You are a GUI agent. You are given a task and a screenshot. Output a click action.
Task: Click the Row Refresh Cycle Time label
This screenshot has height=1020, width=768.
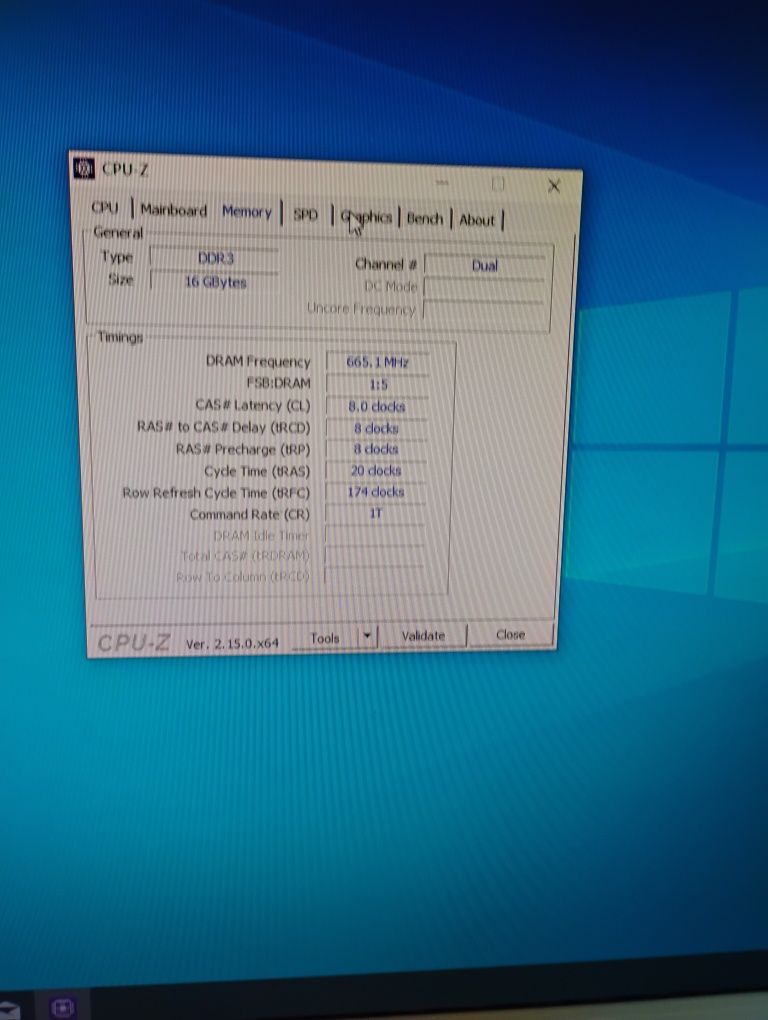[x=216, y=492]
